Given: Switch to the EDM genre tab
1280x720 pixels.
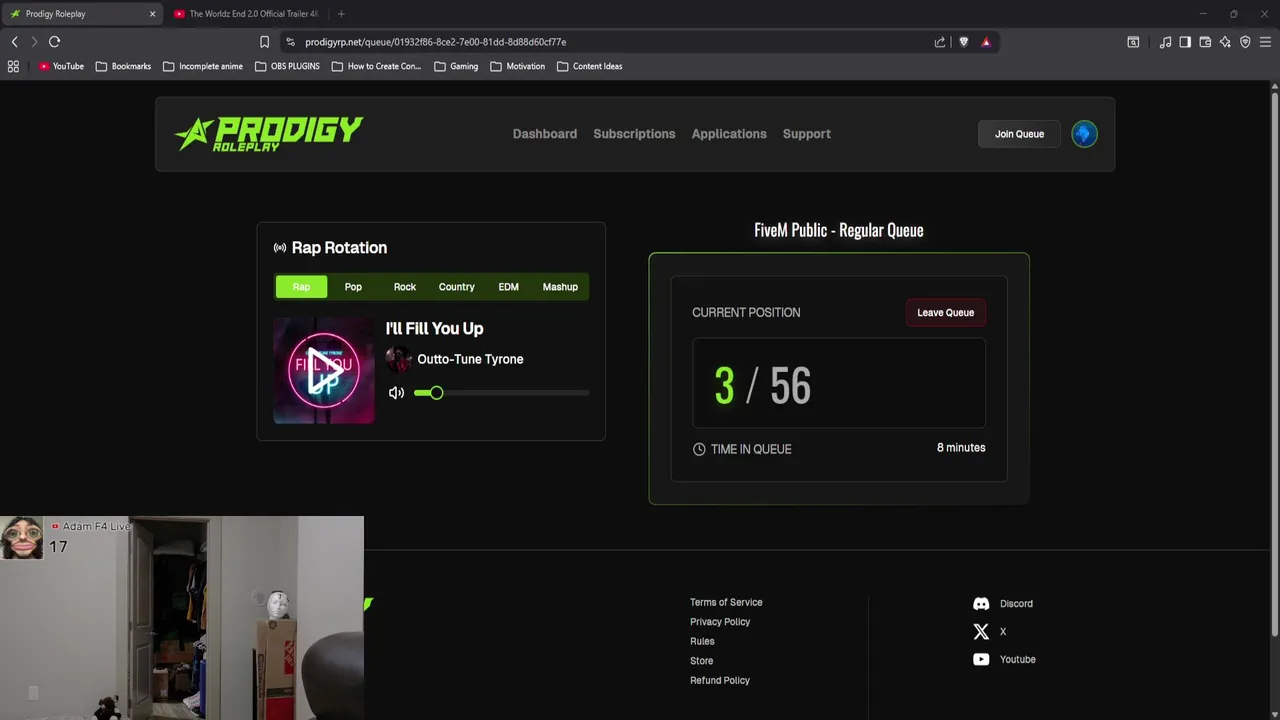Looking at the screenshot, I should [x=508, y=287].
